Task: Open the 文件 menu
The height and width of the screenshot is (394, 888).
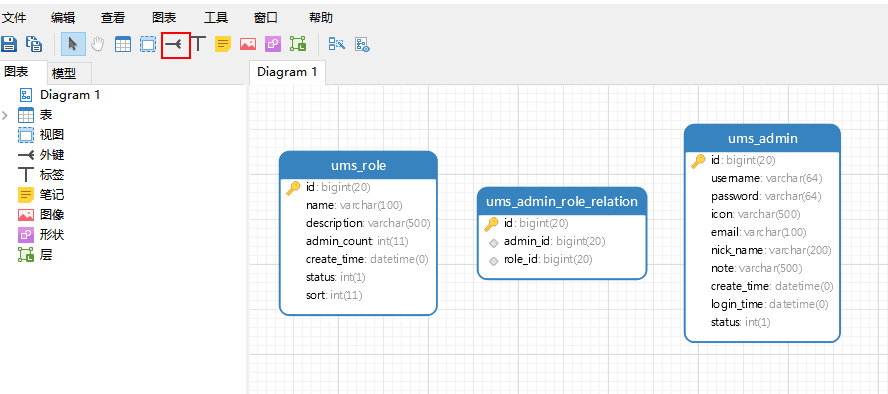Action: tap(14, 18)
